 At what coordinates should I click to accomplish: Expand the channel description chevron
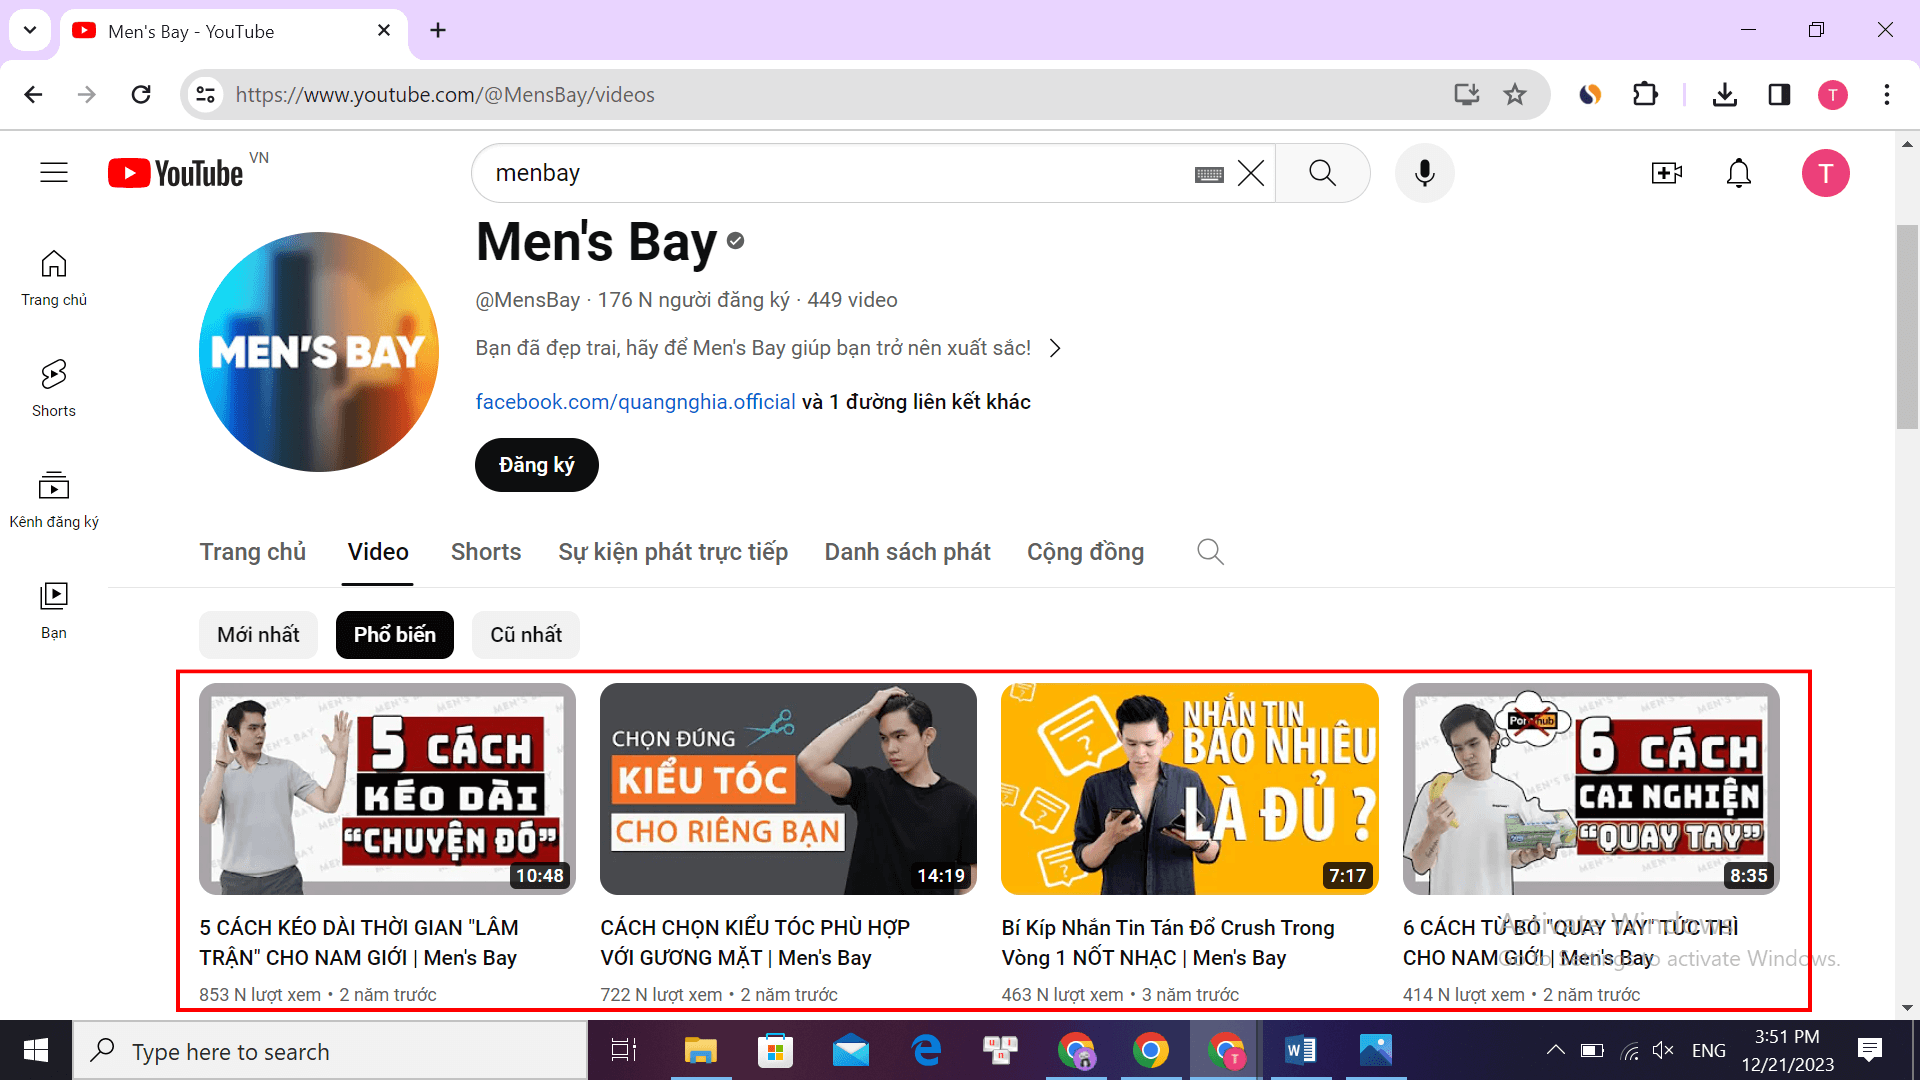(1055, 348)
